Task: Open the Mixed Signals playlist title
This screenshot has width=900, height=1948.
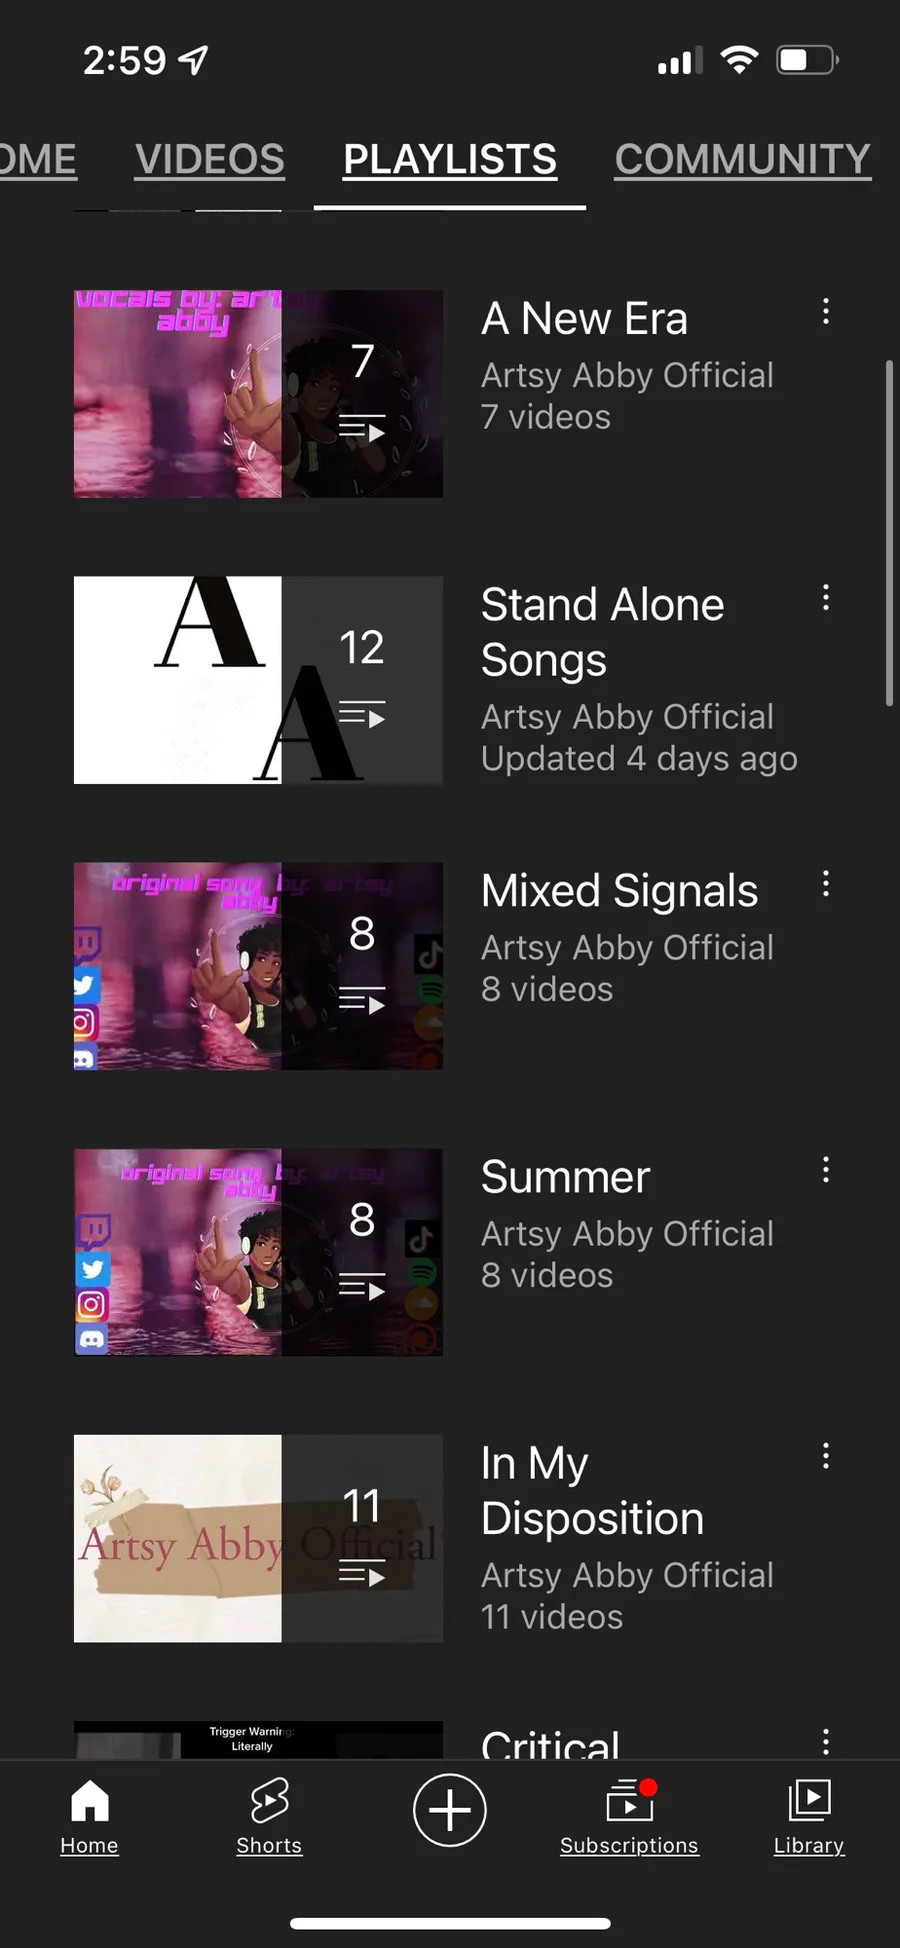Action: pyautogui.click(x=619, y=891)
